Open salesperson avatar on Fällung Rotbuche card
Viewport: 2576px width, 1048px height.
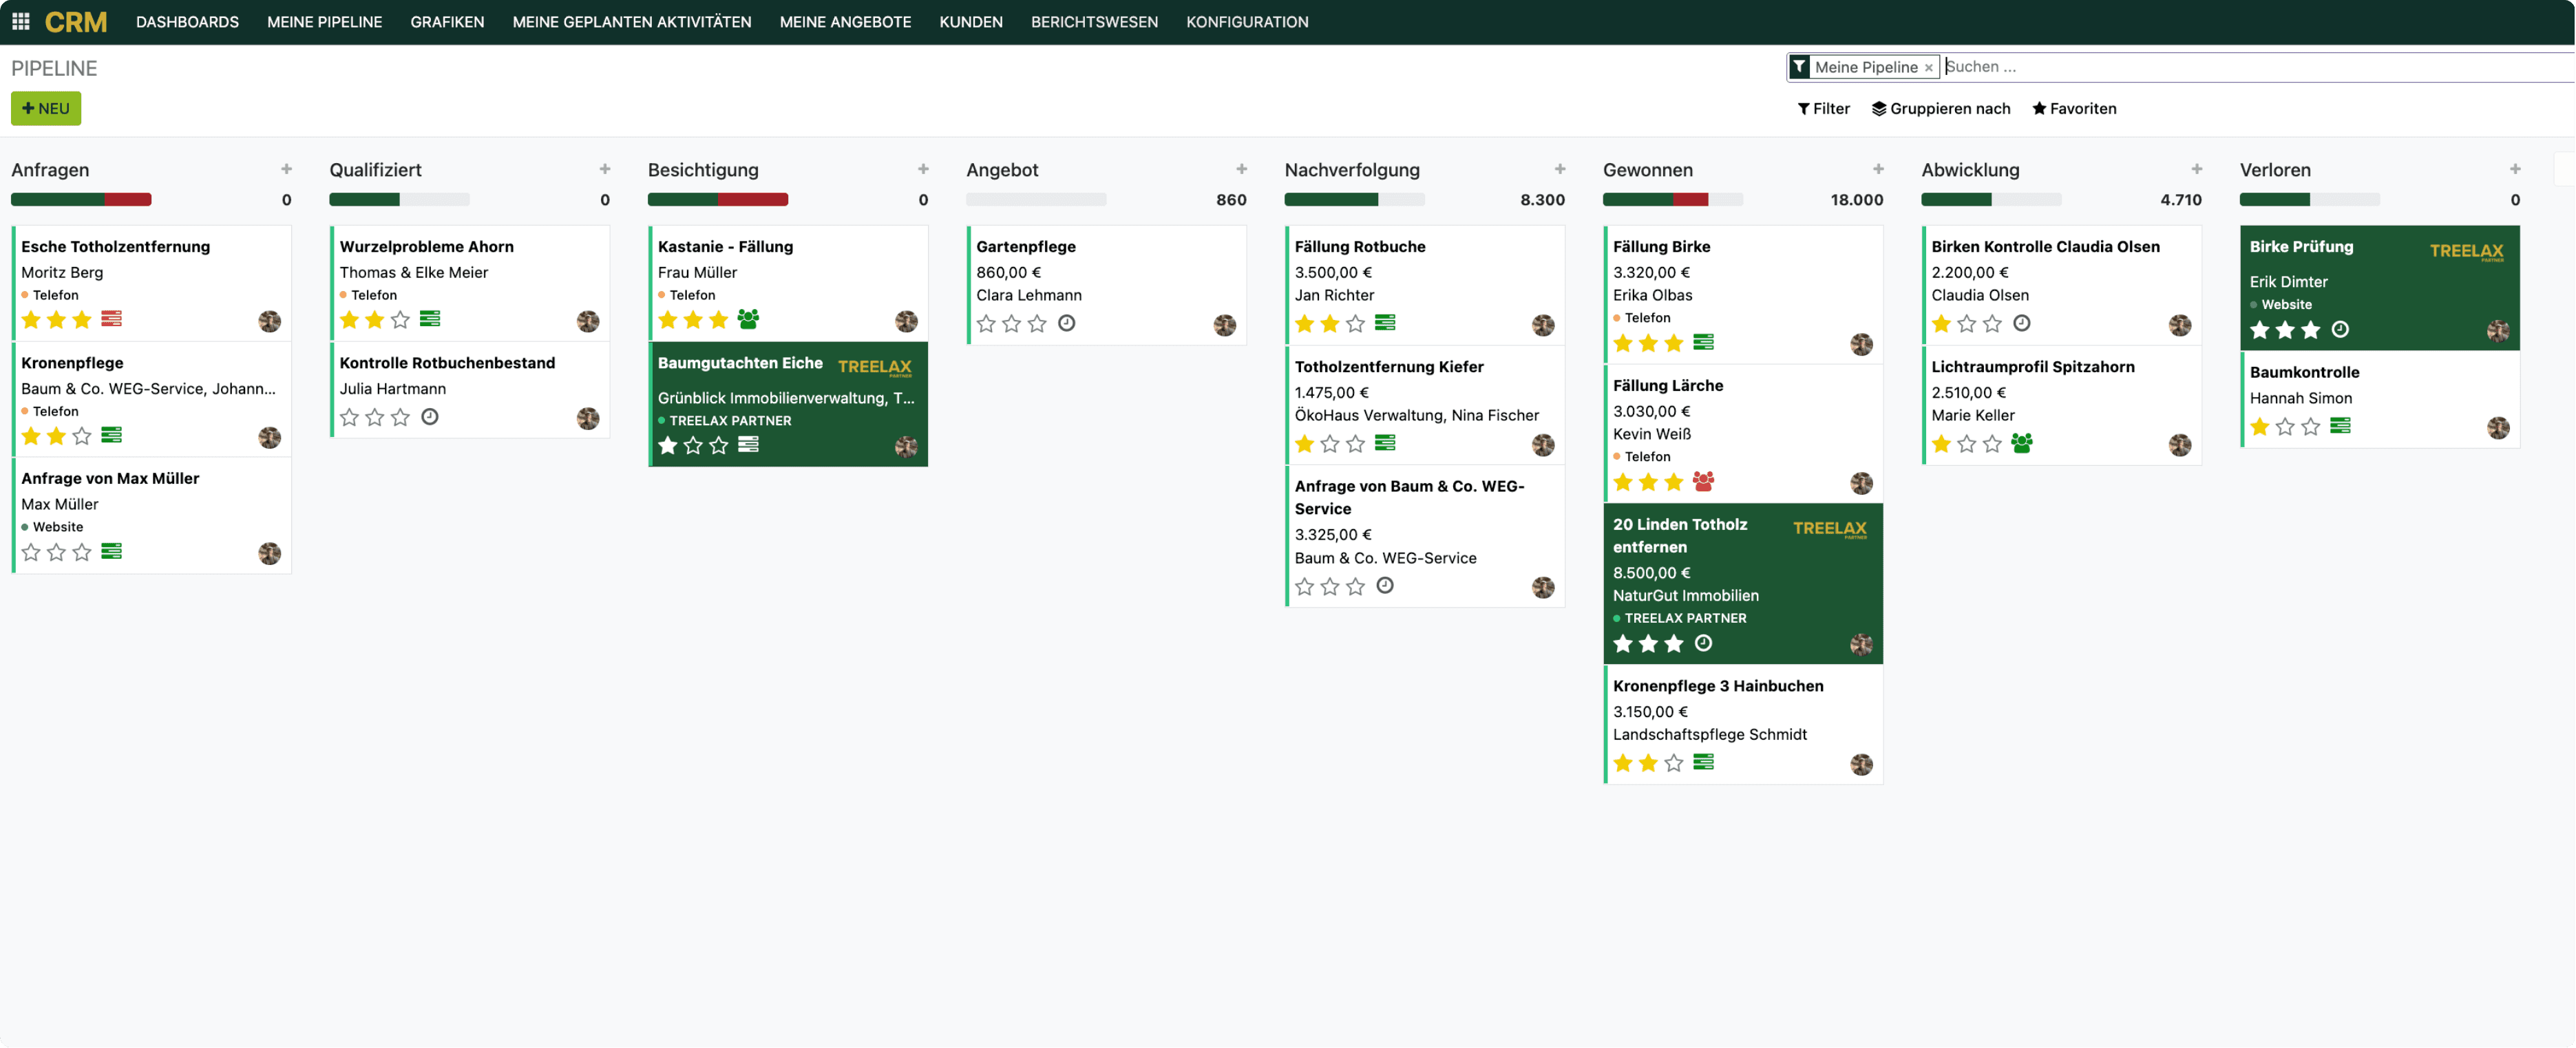1543,325
